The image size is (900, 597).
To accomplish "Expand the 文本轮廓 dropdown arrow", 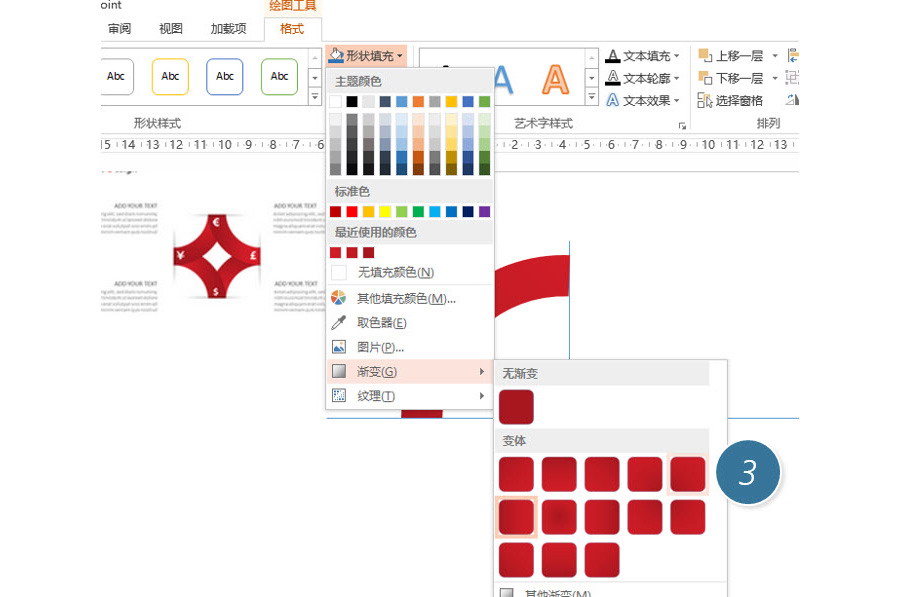I will [677, 78].
